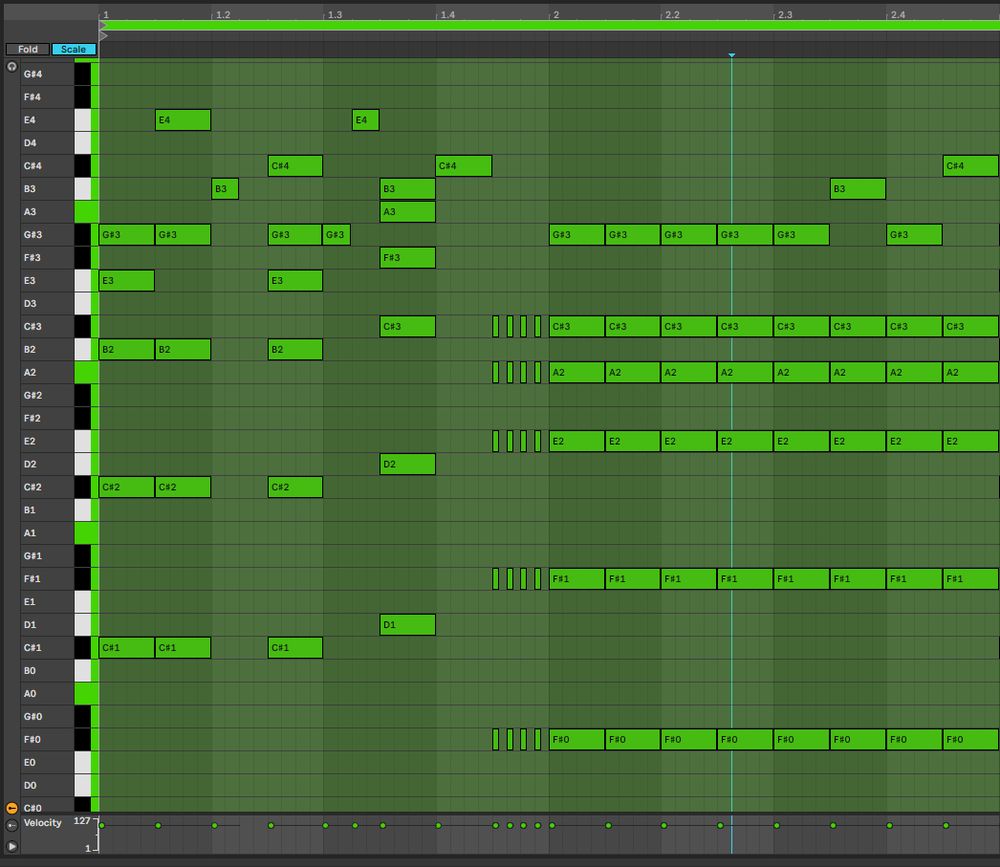
Task: Click the D4 white piano key
Action: coord(82,143)
